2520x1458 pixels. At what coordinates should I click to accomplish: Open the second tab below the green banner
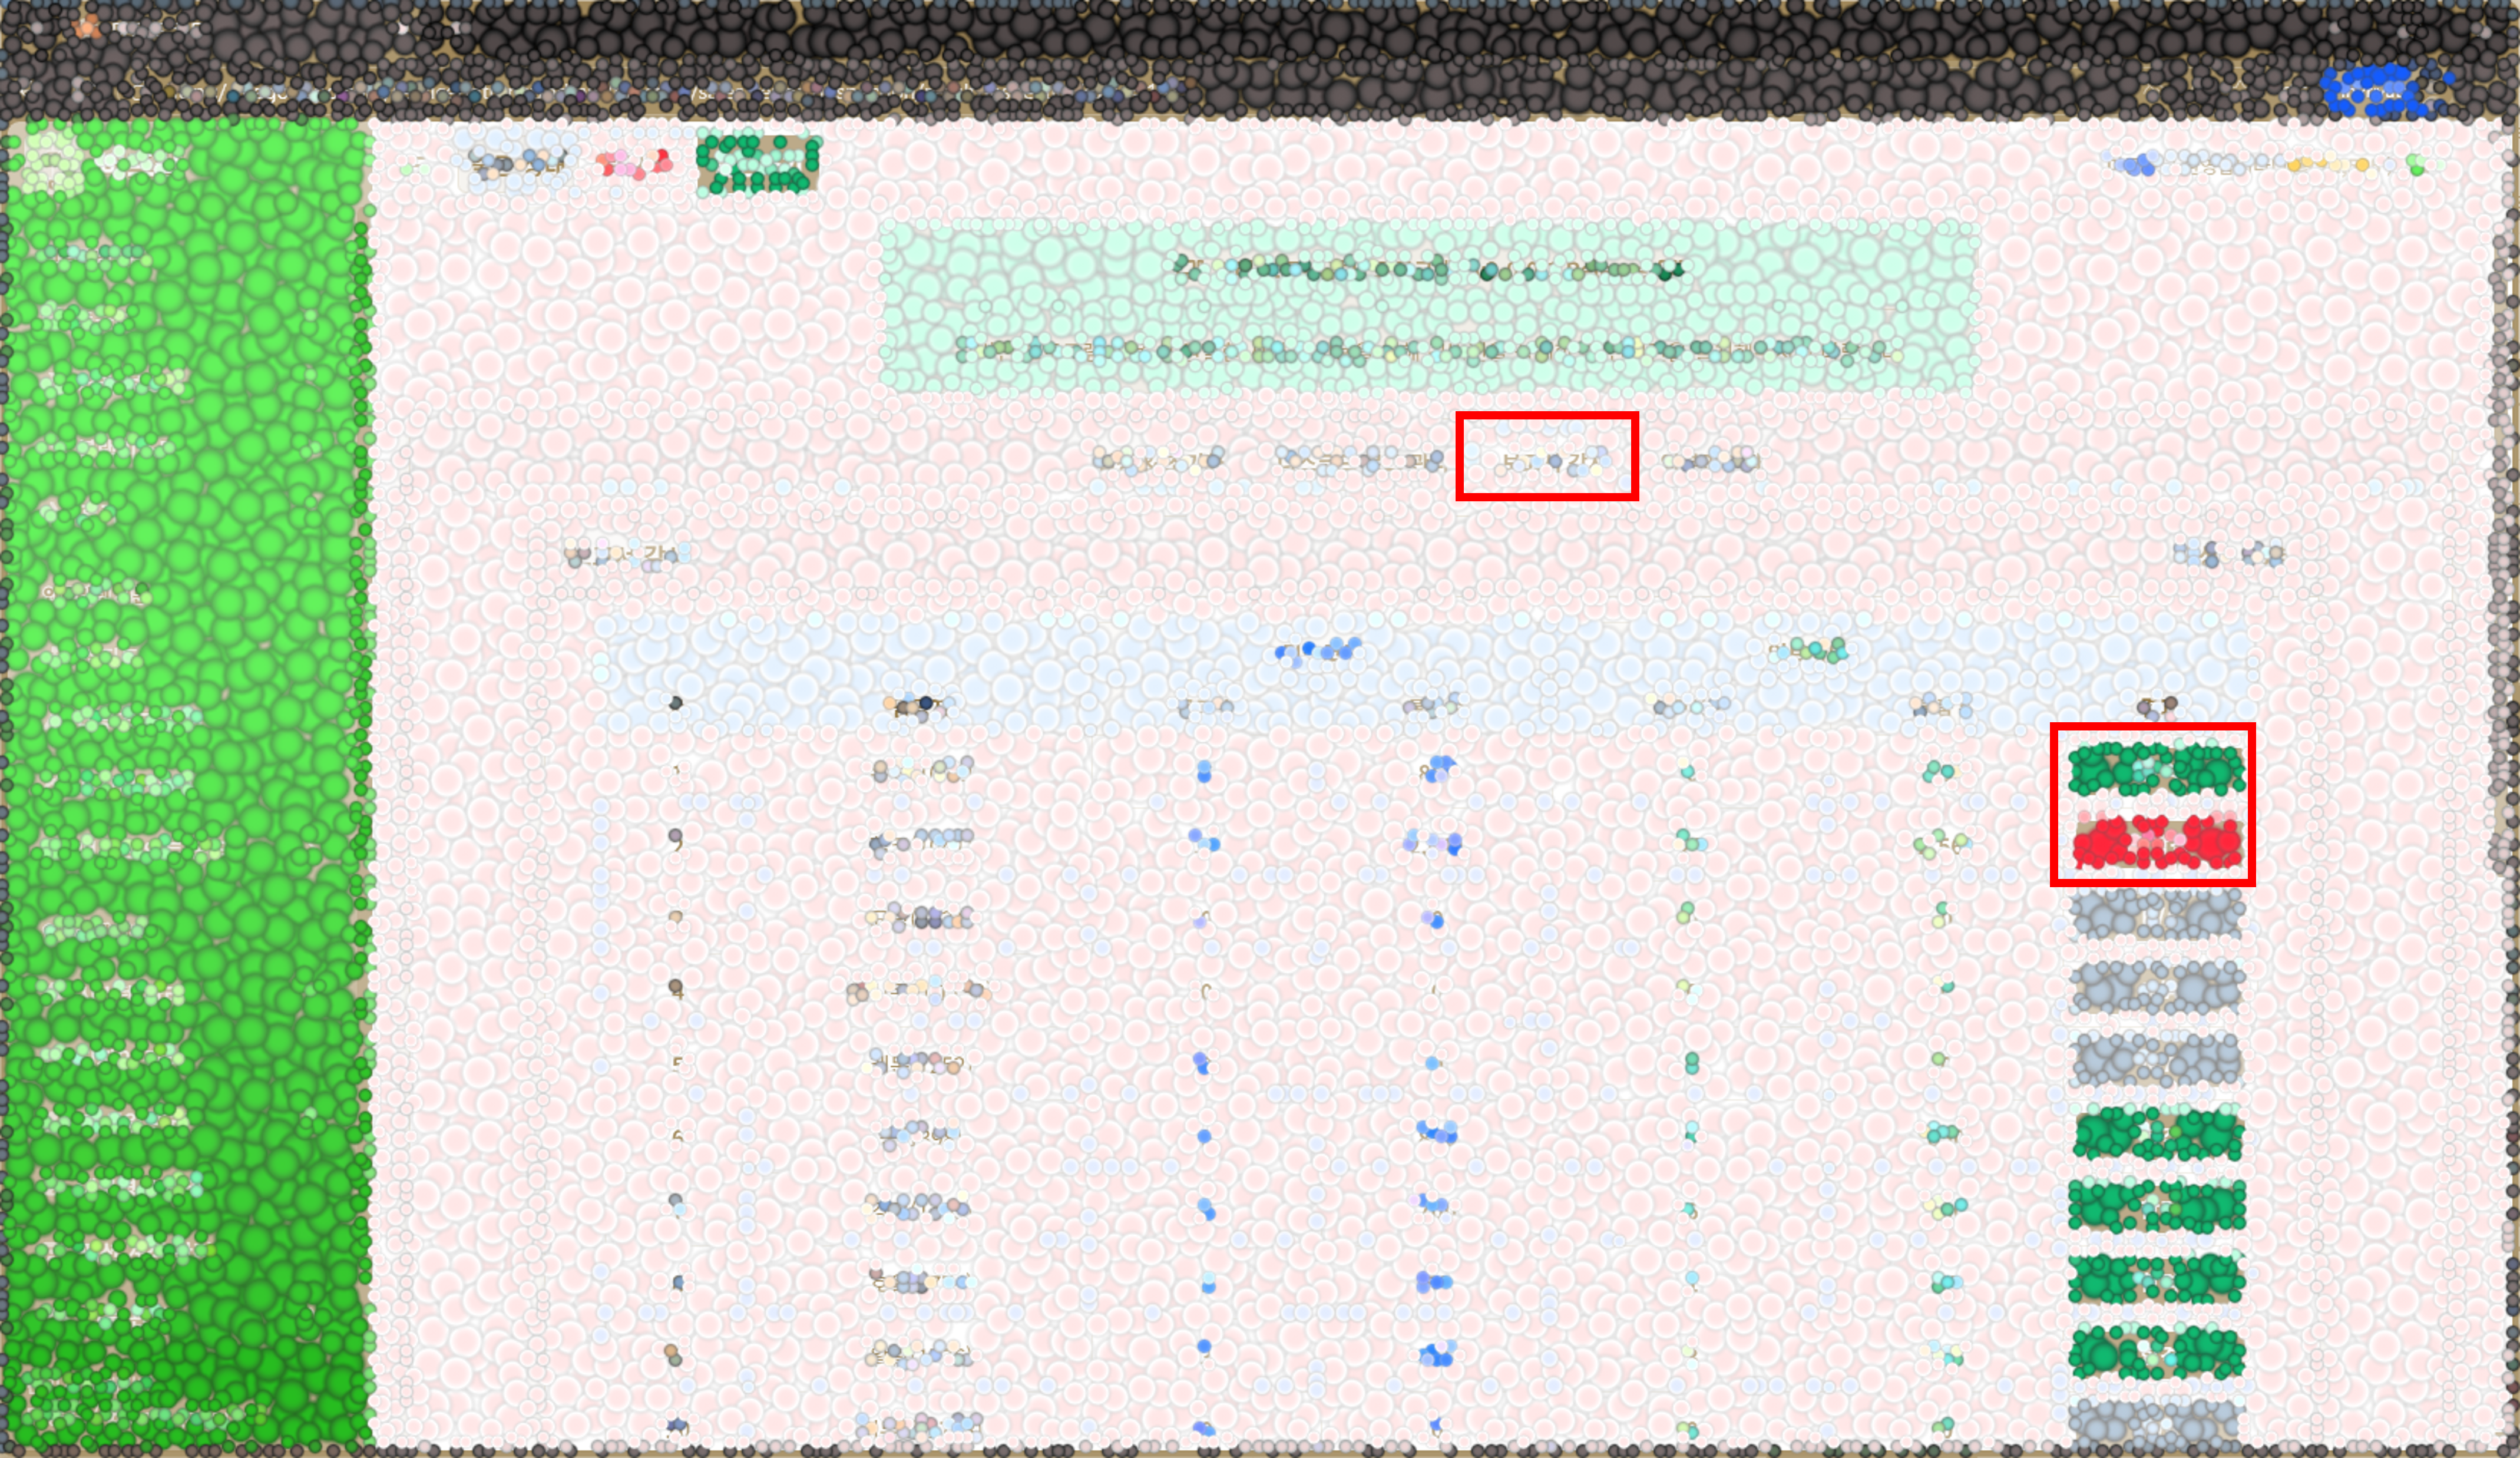(x=1360, y=461)
